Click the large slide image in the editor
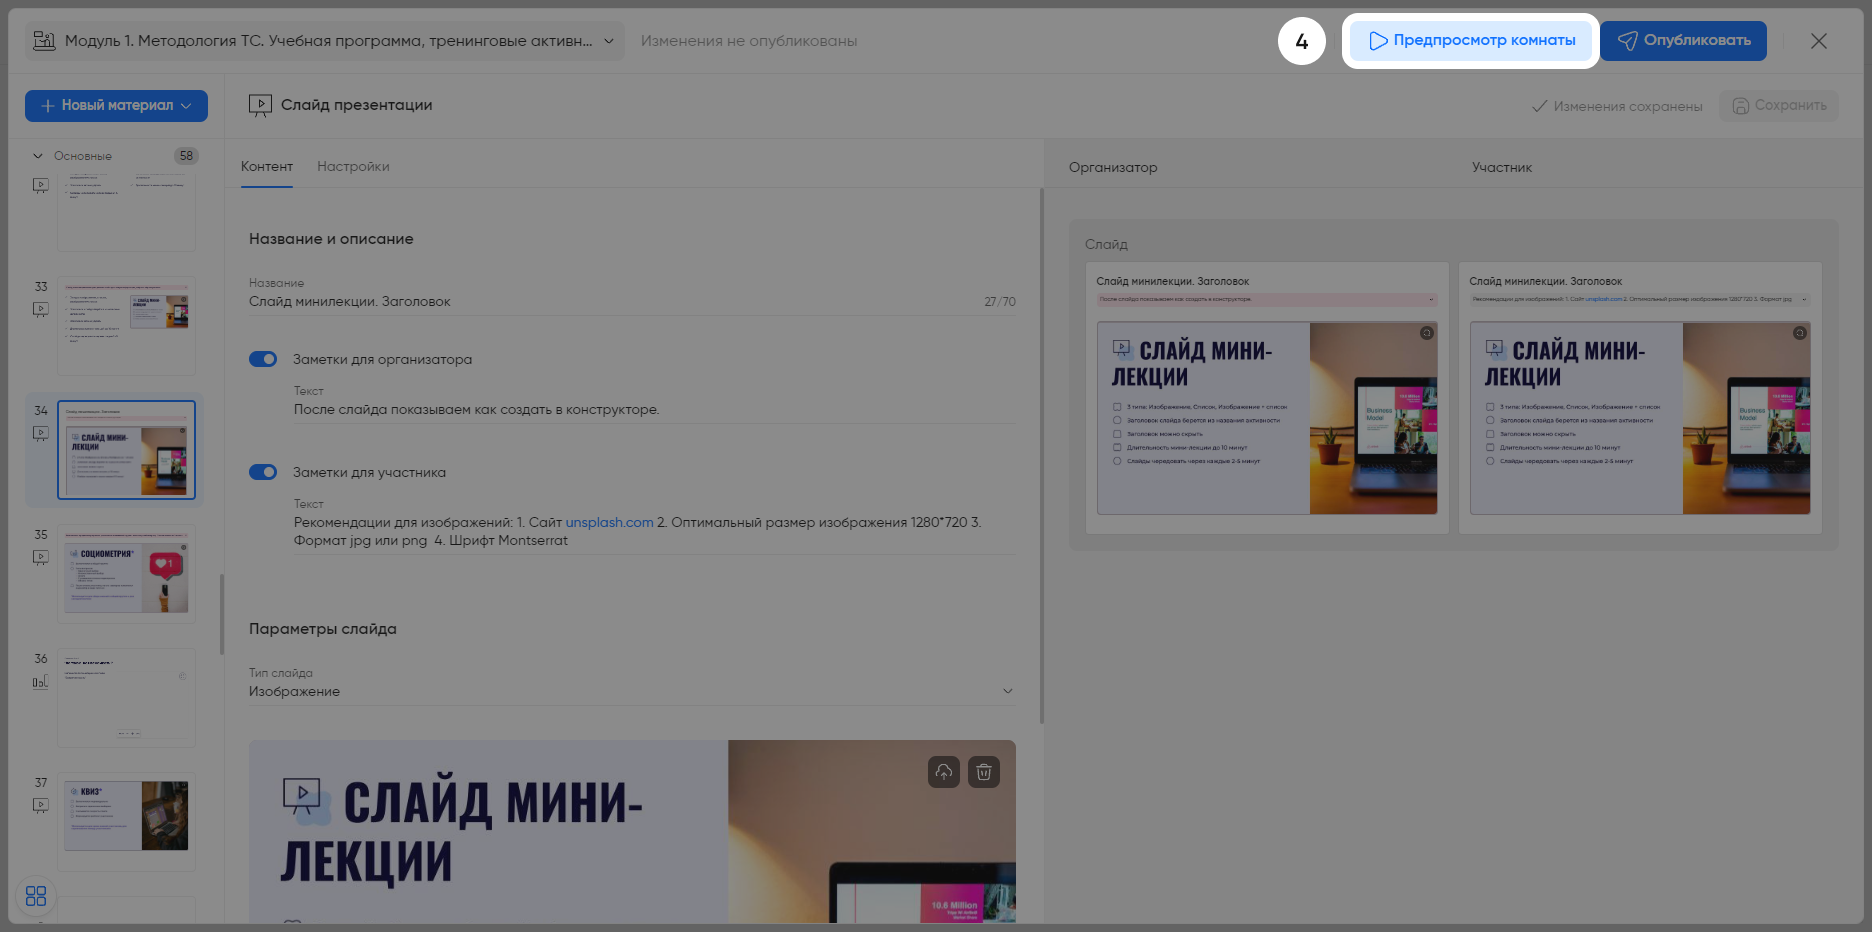 click(x=632, y=832)
